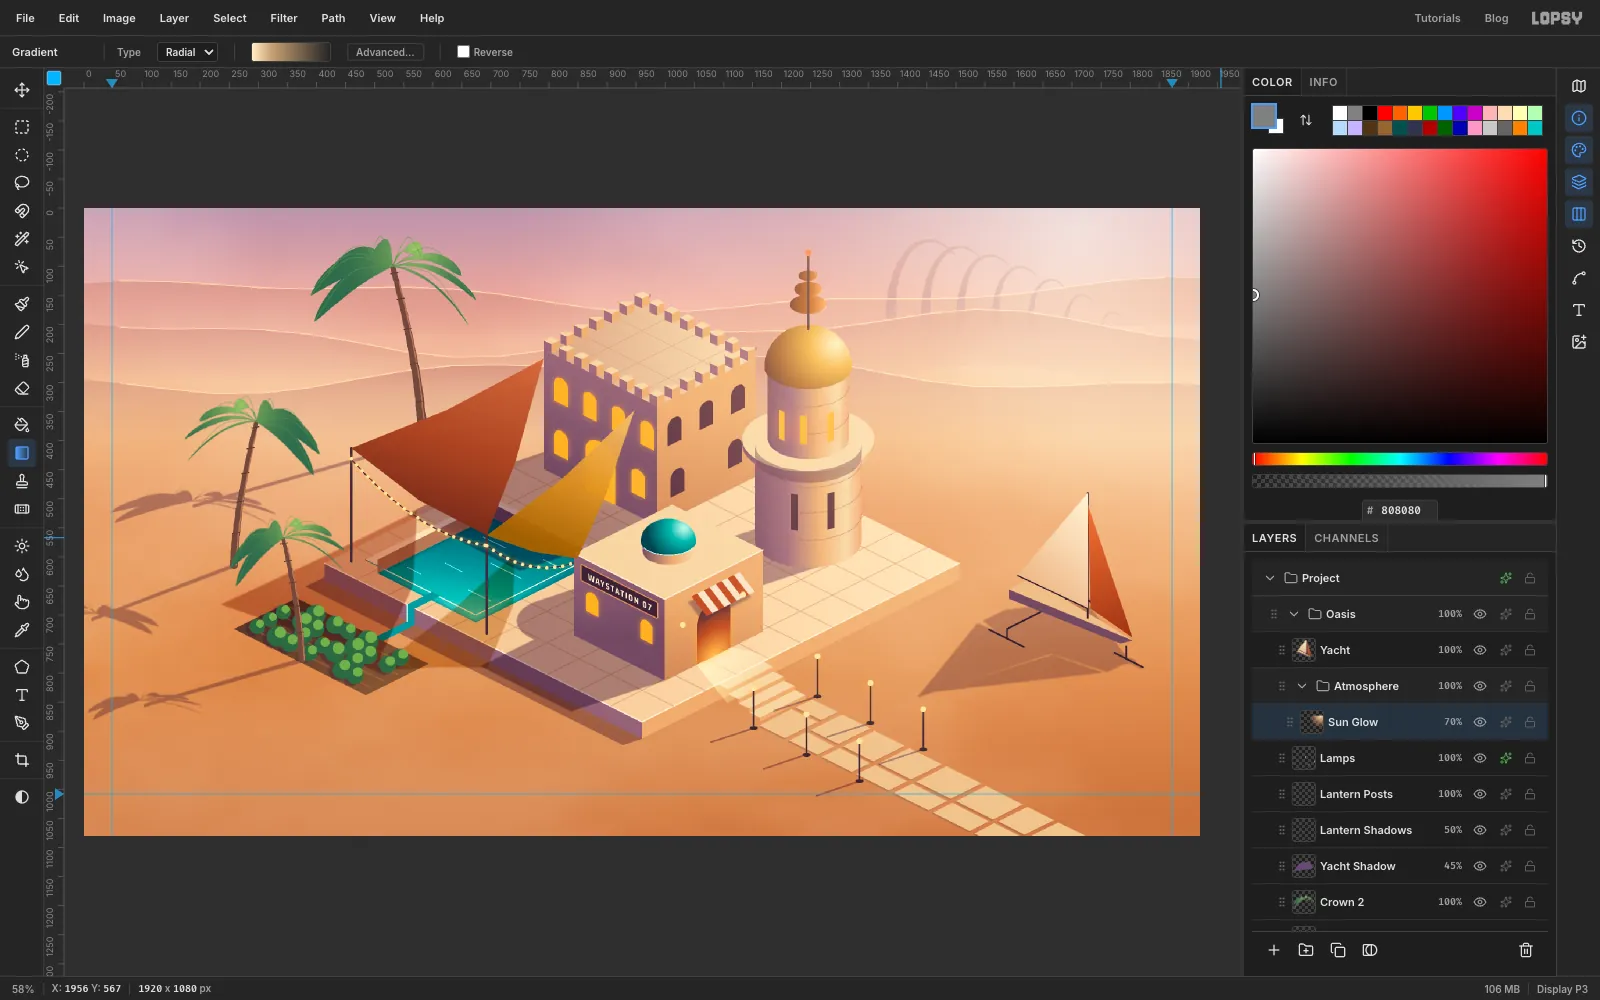The width and height of the screenshot is (1600, 1000).
Task: Toggle visibility of the Oasis group
Action: pos(1480,614)
